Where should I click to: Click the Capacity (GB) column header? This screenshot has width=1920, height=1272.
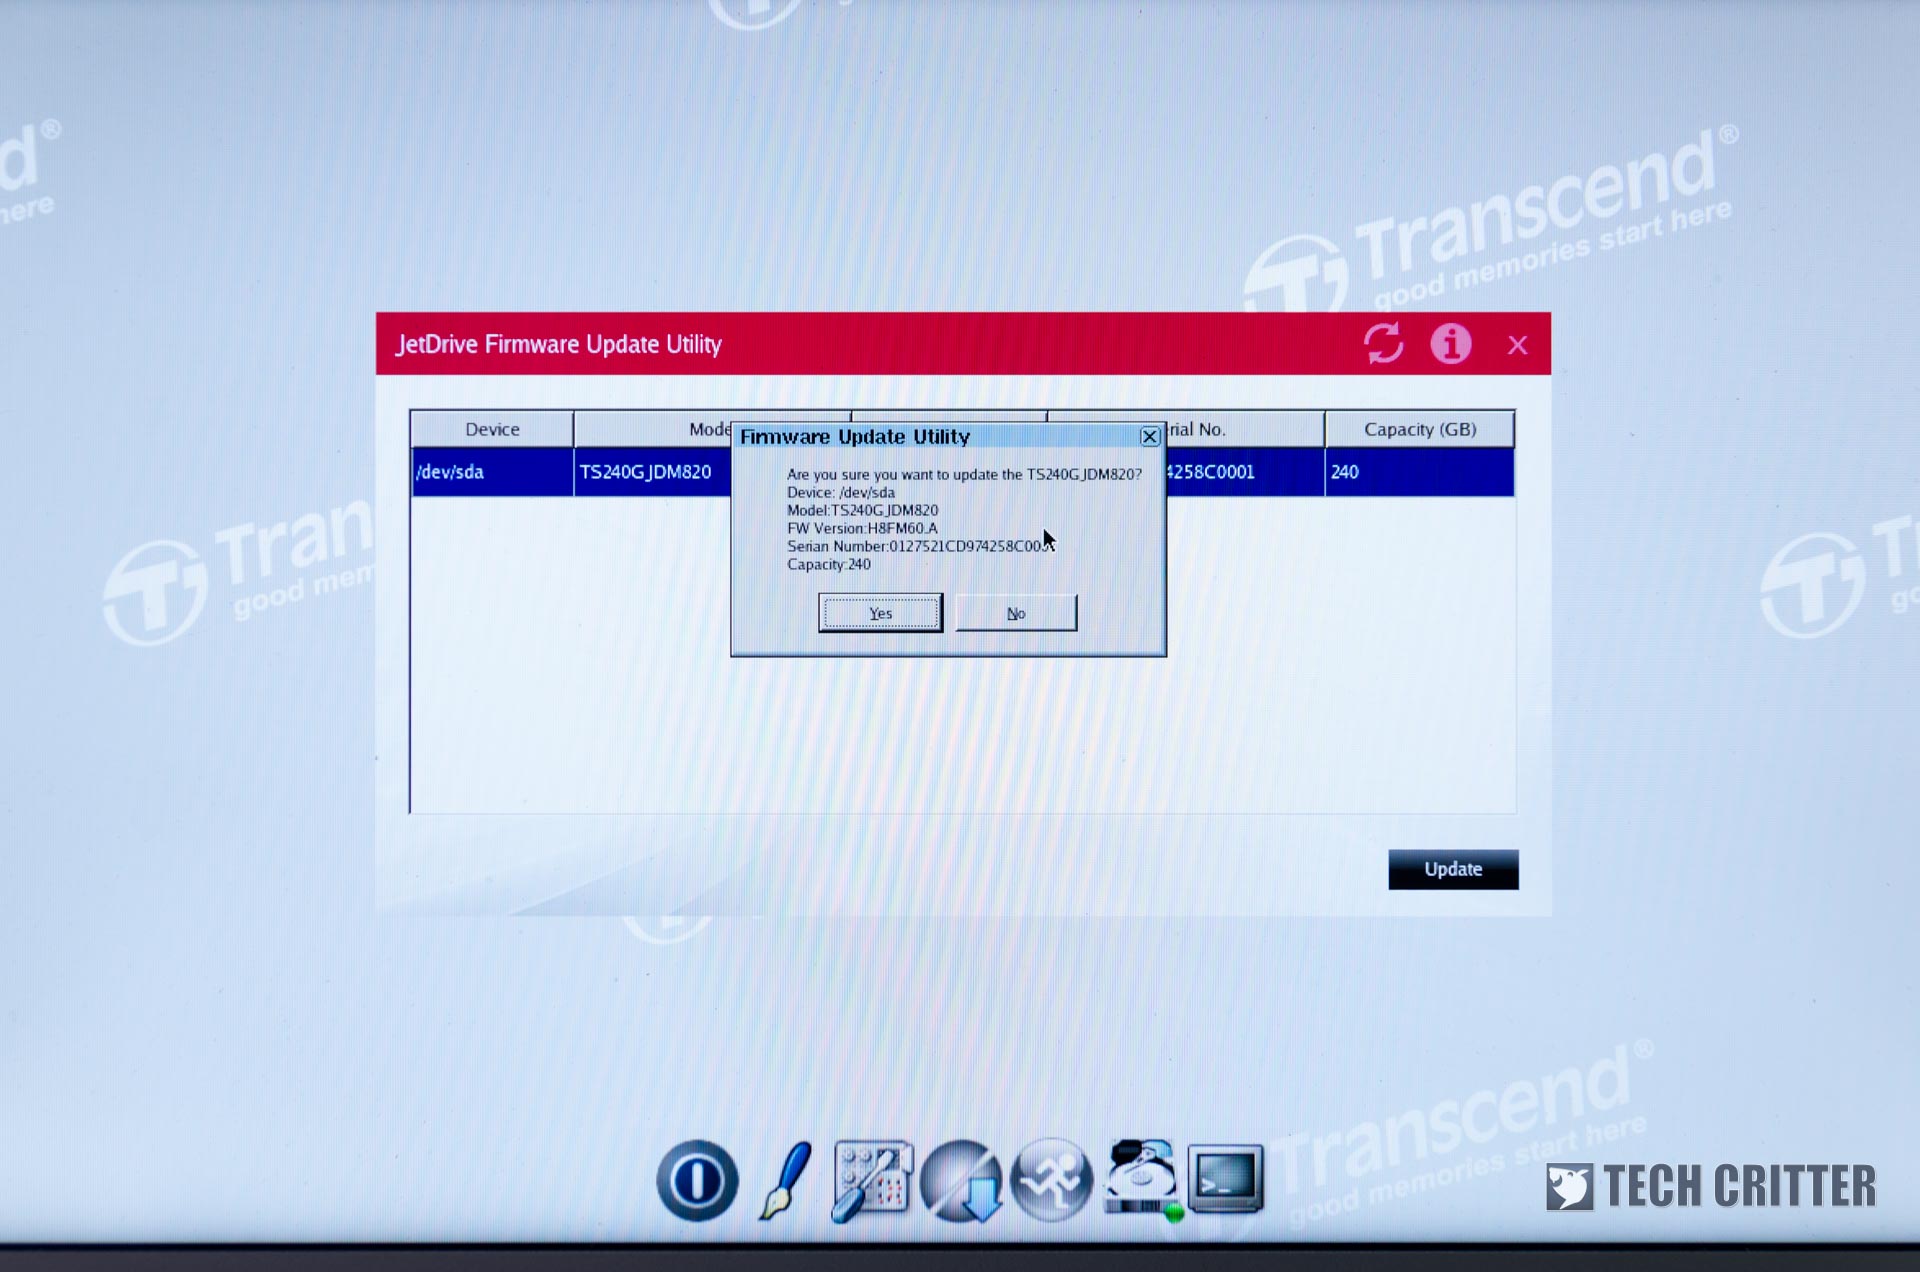tap(1419, 429)
